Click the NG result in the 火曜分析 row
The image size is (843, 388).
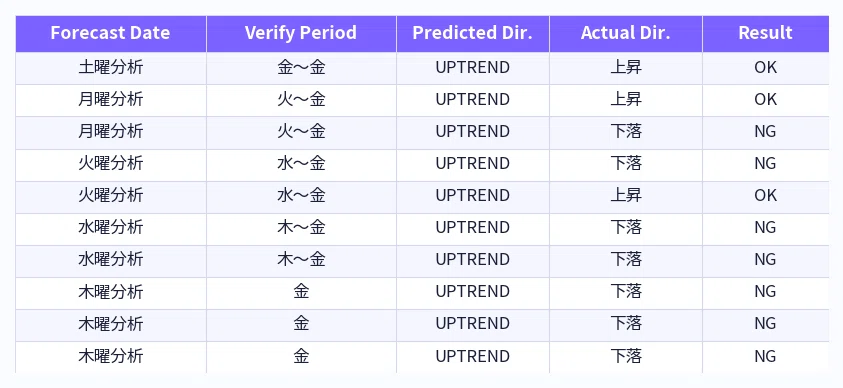(x=766, y=163)
